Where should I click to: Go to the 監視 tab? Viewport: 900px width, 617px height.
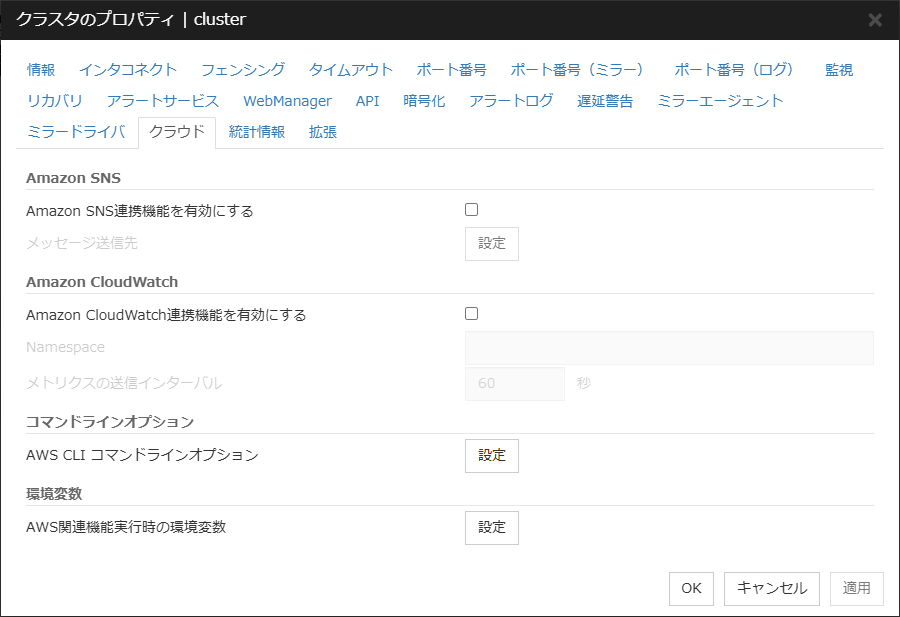(x=839, y=70)
